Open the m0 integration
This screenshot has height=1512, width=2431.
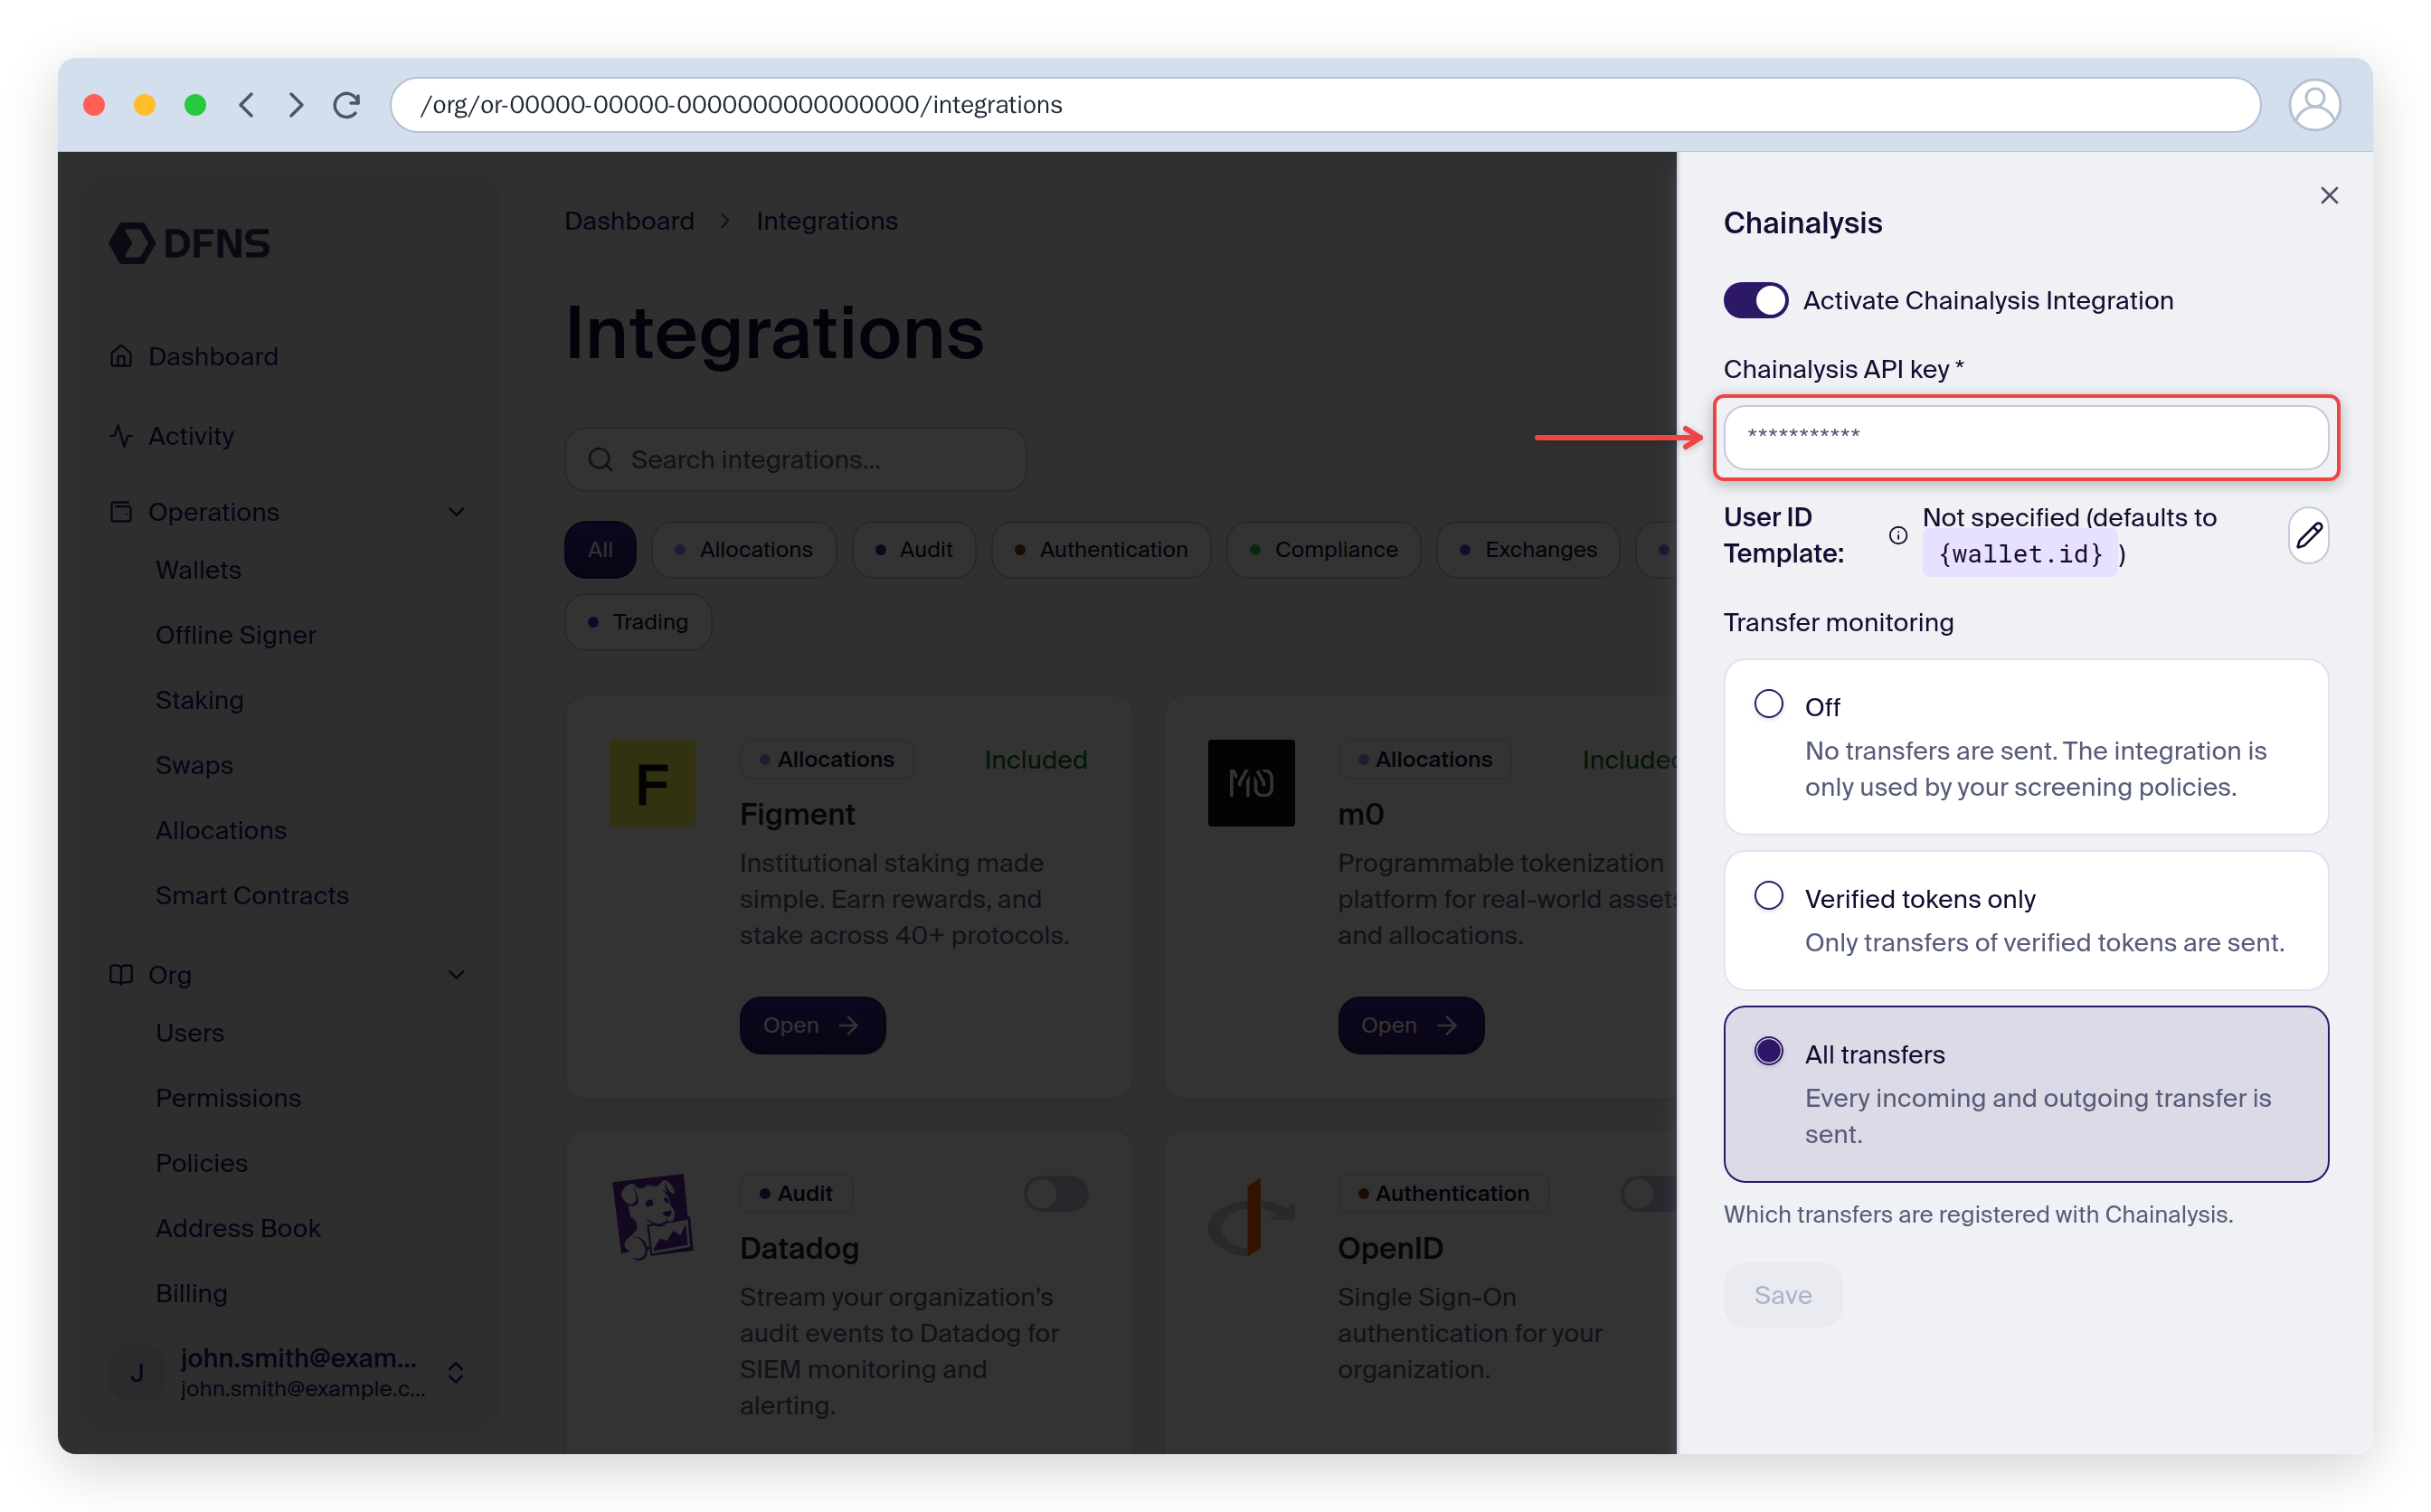[x=1410, y=1025]
